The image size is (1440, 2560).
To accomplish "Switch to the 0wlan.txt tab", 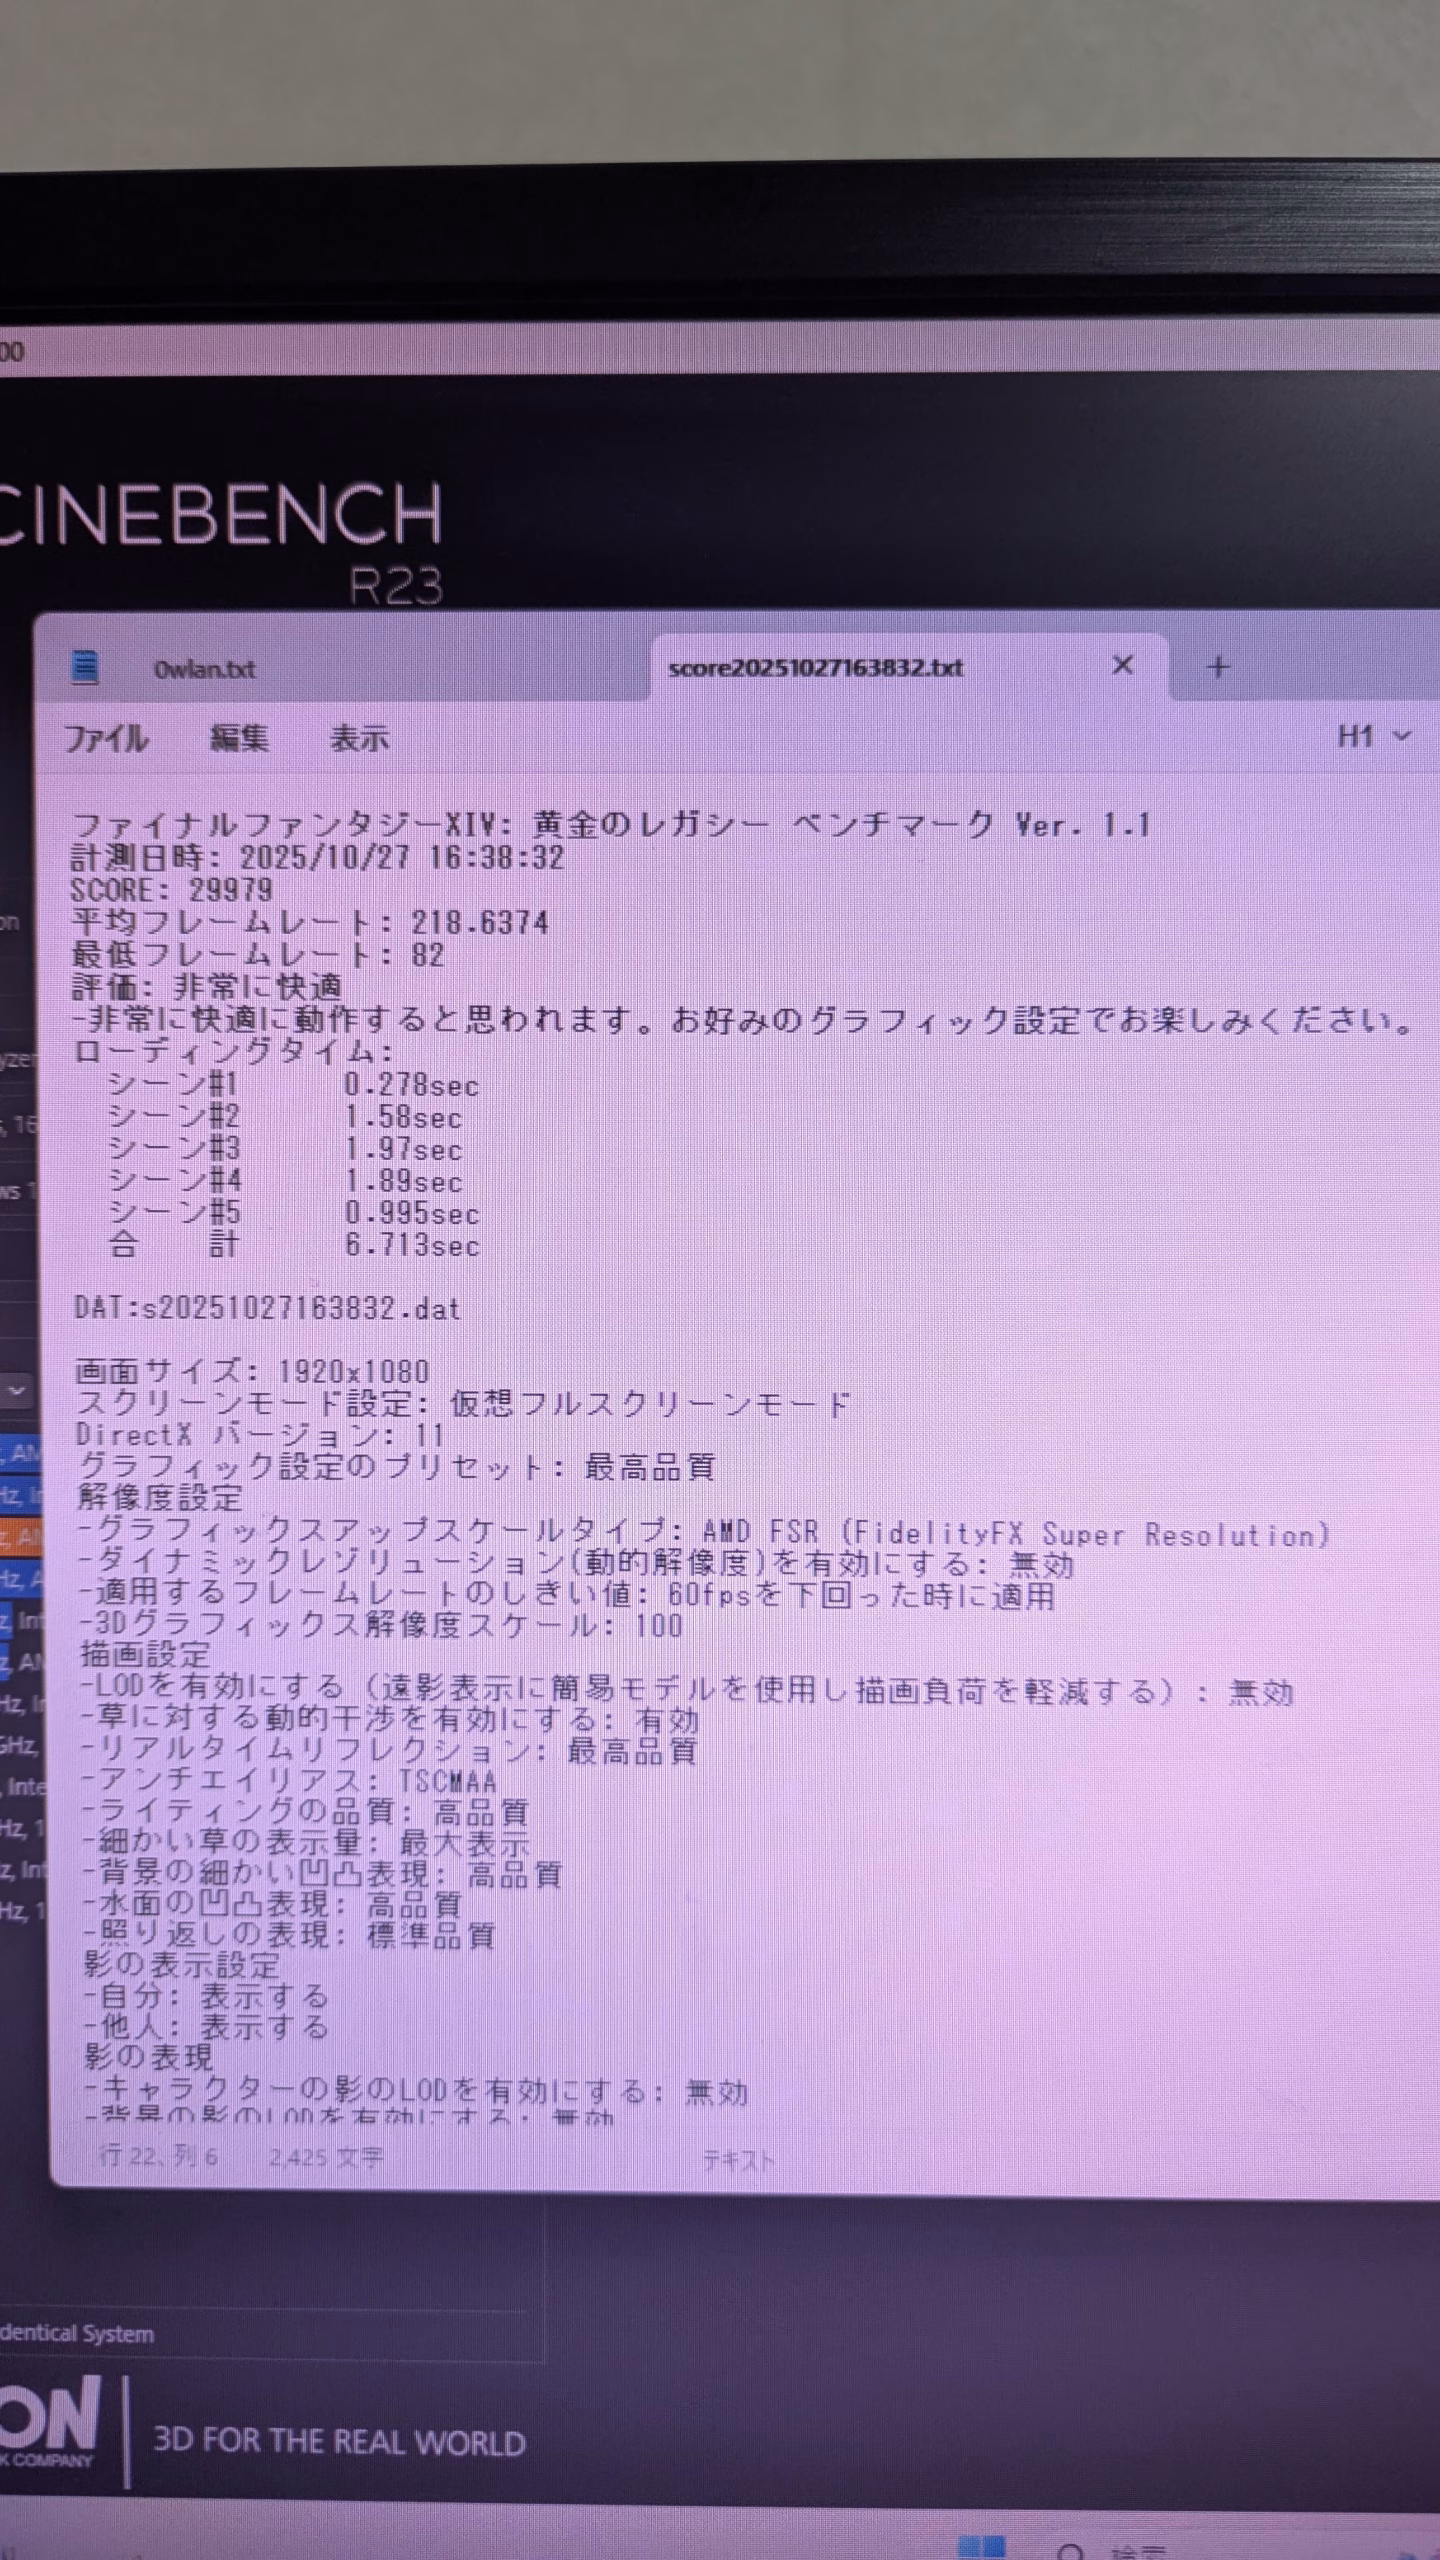I will coord(204,669).
